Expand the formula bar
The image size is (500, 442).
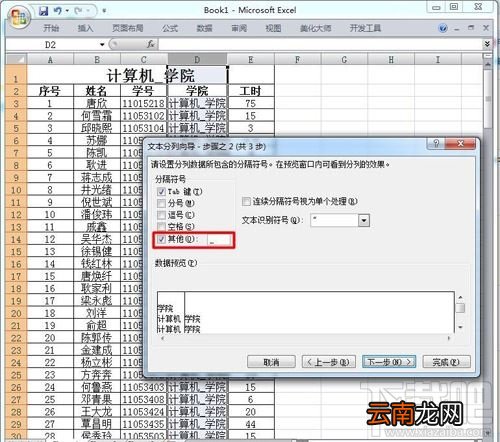(487, 44)
